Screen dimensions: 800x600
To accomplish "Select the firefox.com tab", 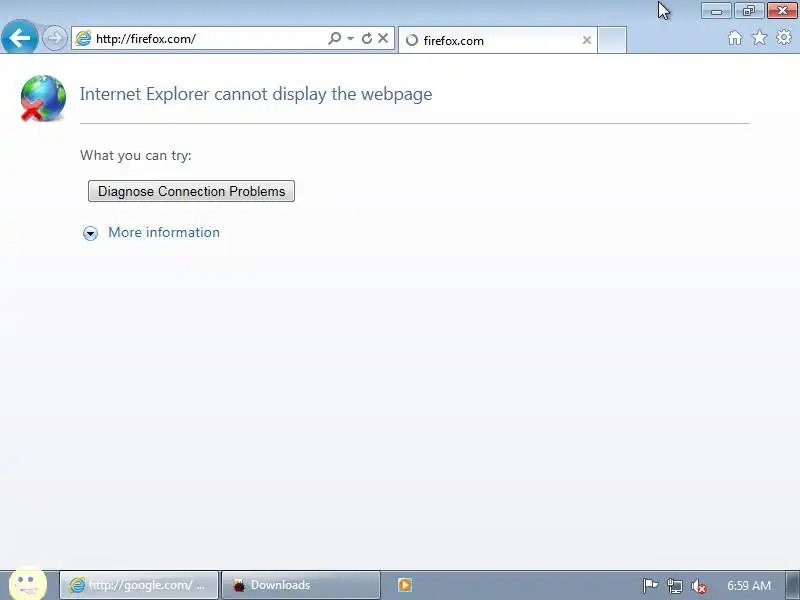I will coord(497,40).
